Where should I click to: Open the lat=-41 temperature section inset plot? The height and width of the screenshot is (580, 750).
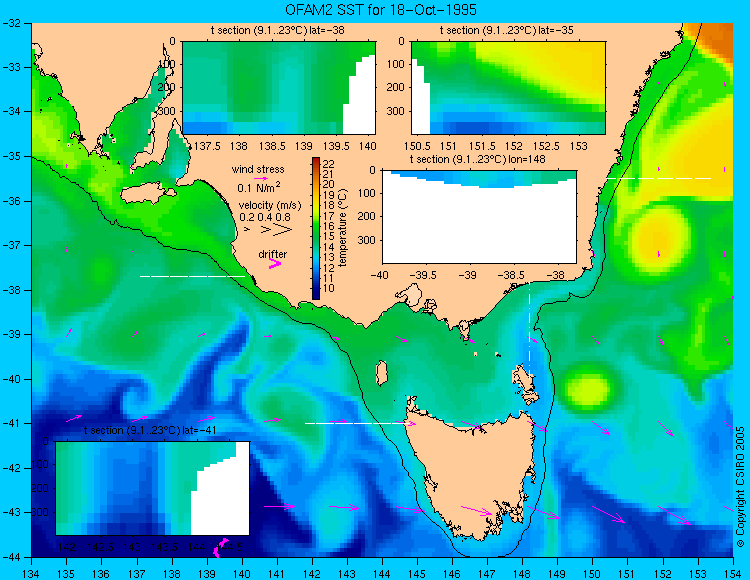click(x=153, y=488)
